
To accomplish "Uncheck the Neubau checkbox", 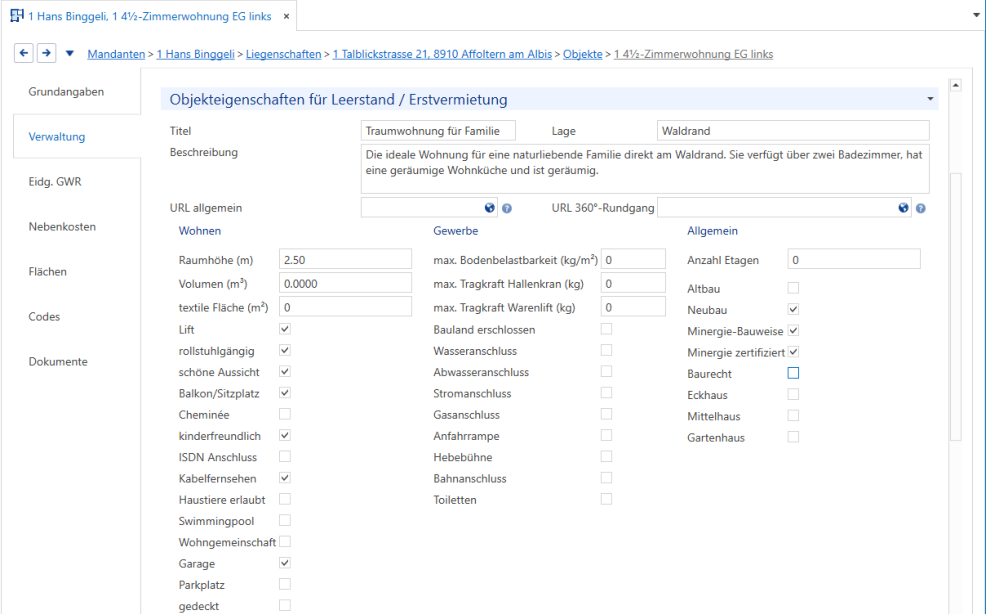I will (794, 310).
